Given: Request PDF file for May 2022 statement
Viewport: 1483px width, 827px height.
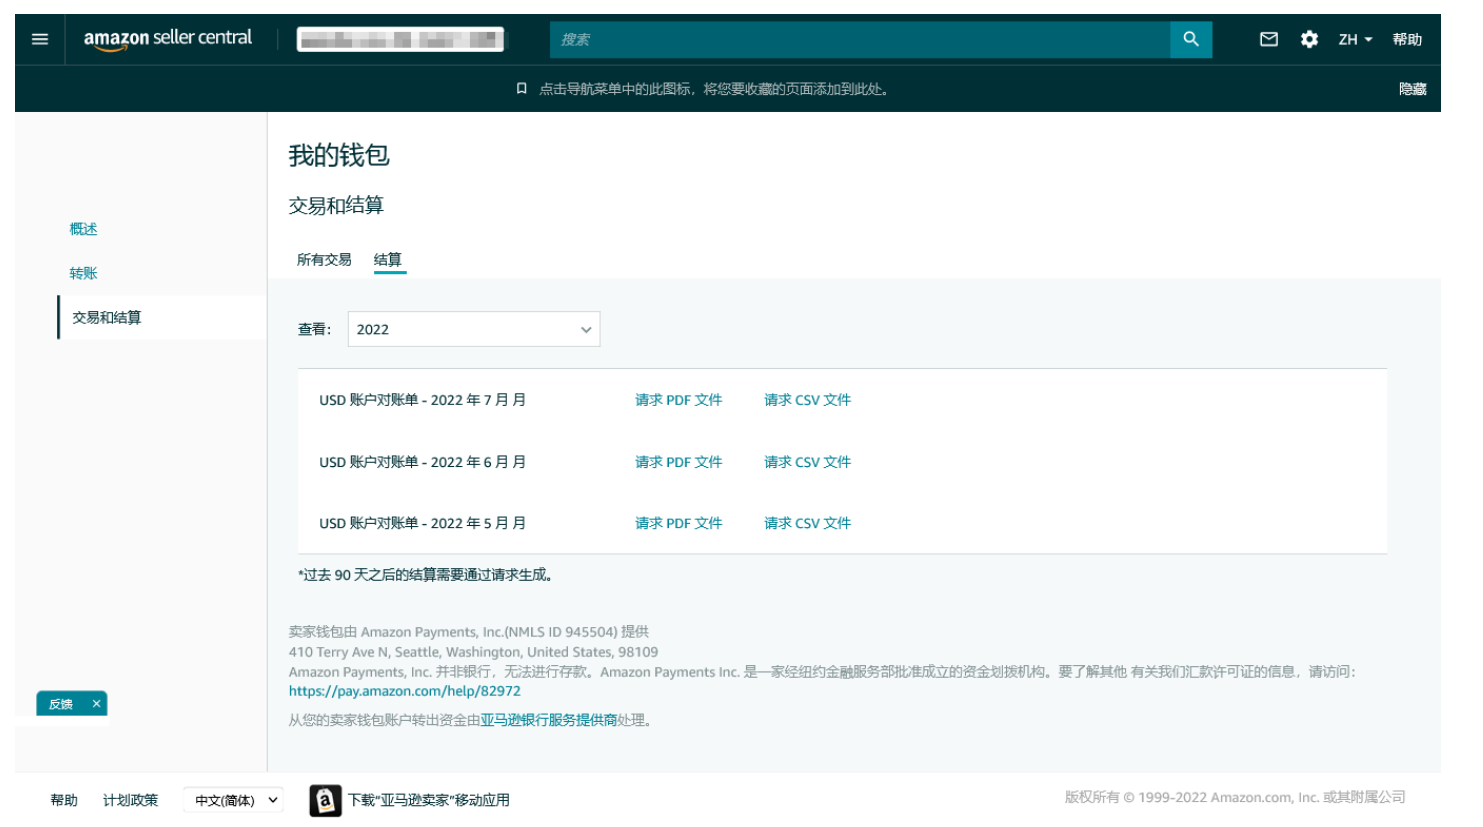Looking at the screenshot, I should coord(678,523).
